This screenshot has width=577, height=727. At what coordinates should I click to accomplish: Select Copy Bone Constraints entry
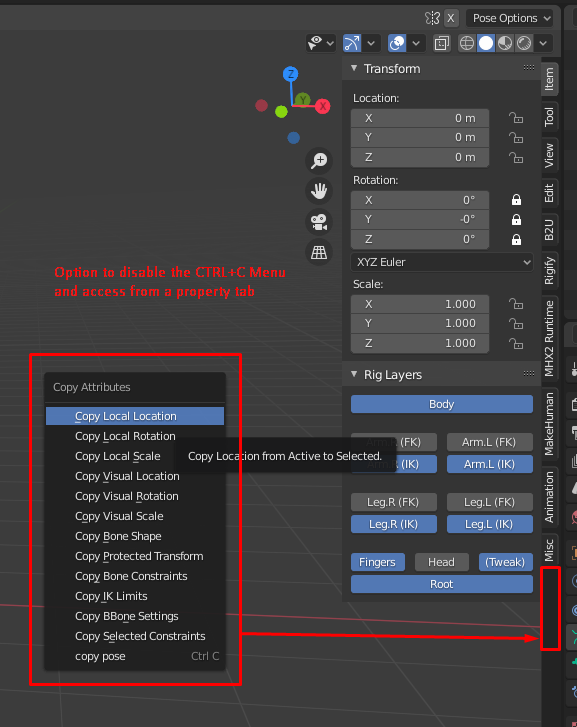(x=135, y=576)
